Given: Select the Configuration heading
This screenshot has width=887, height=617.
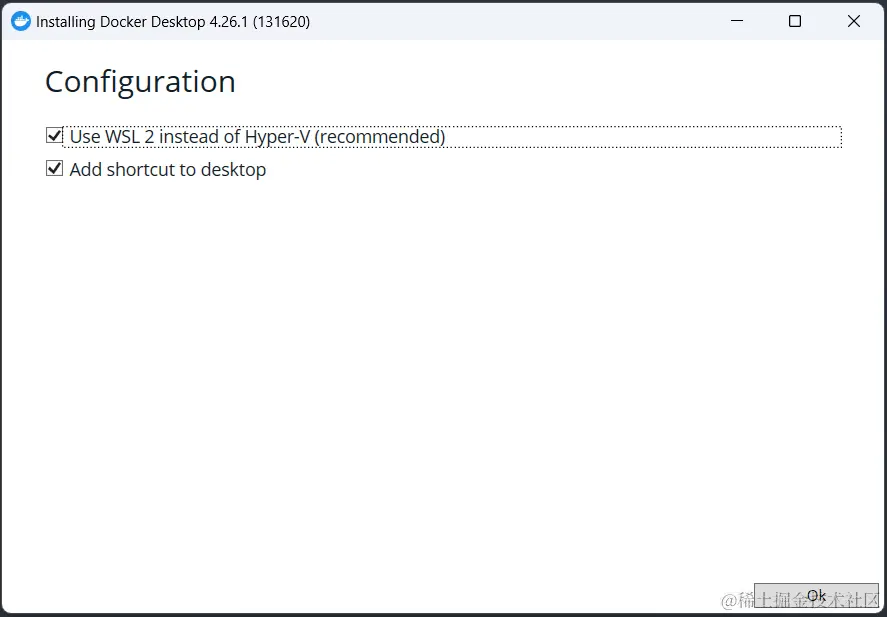Looking at the screenshot, I should (x=139, y=81).
